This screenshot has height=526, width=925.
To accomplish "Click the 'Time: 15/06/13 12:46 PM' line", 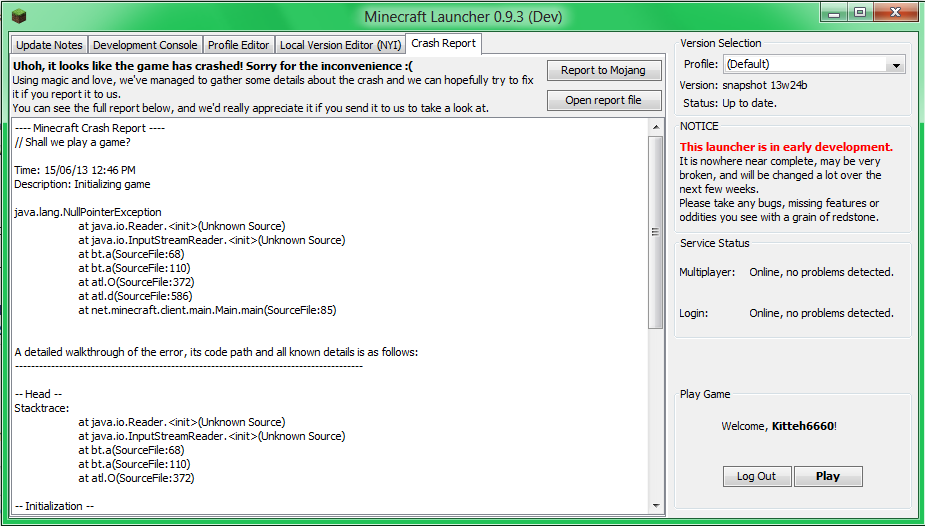I will click(x=75, y=170).
